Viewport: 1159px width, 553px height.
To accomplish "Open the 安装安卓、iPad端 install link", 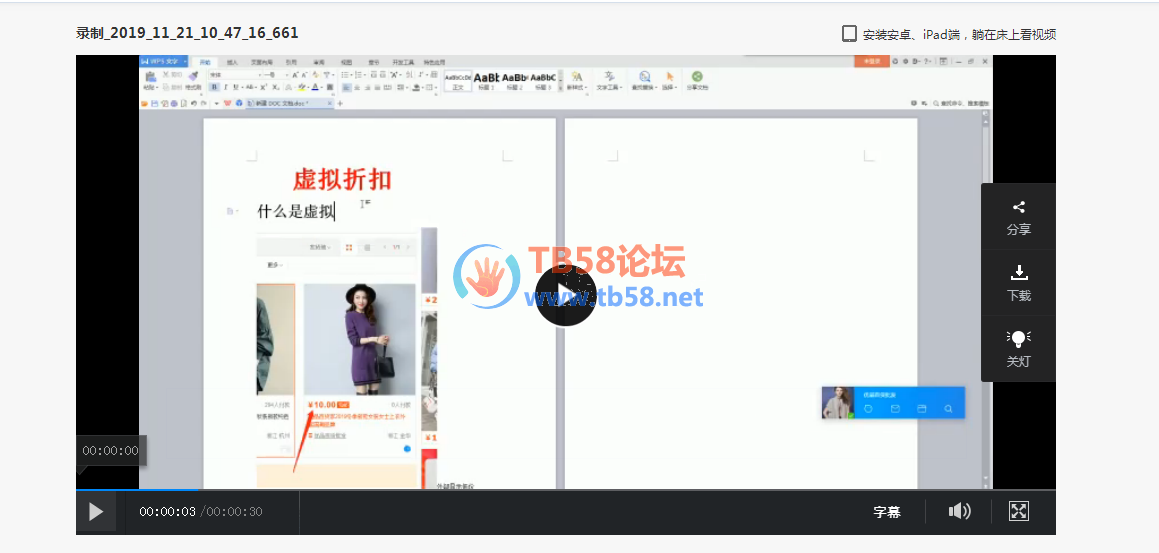I will (950, 34).
